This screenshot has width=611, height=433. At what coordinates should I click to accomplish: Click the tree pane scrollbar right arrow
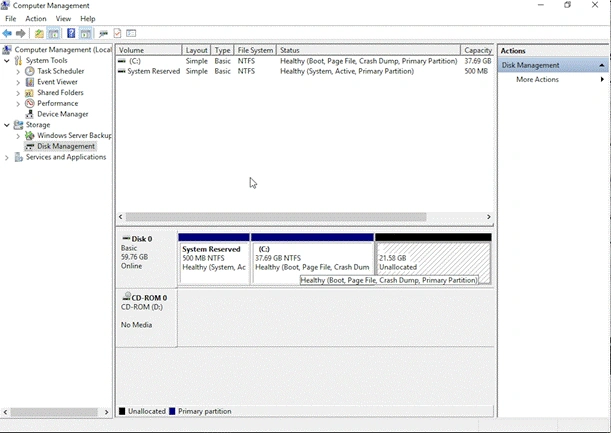[x=106, y=412]
